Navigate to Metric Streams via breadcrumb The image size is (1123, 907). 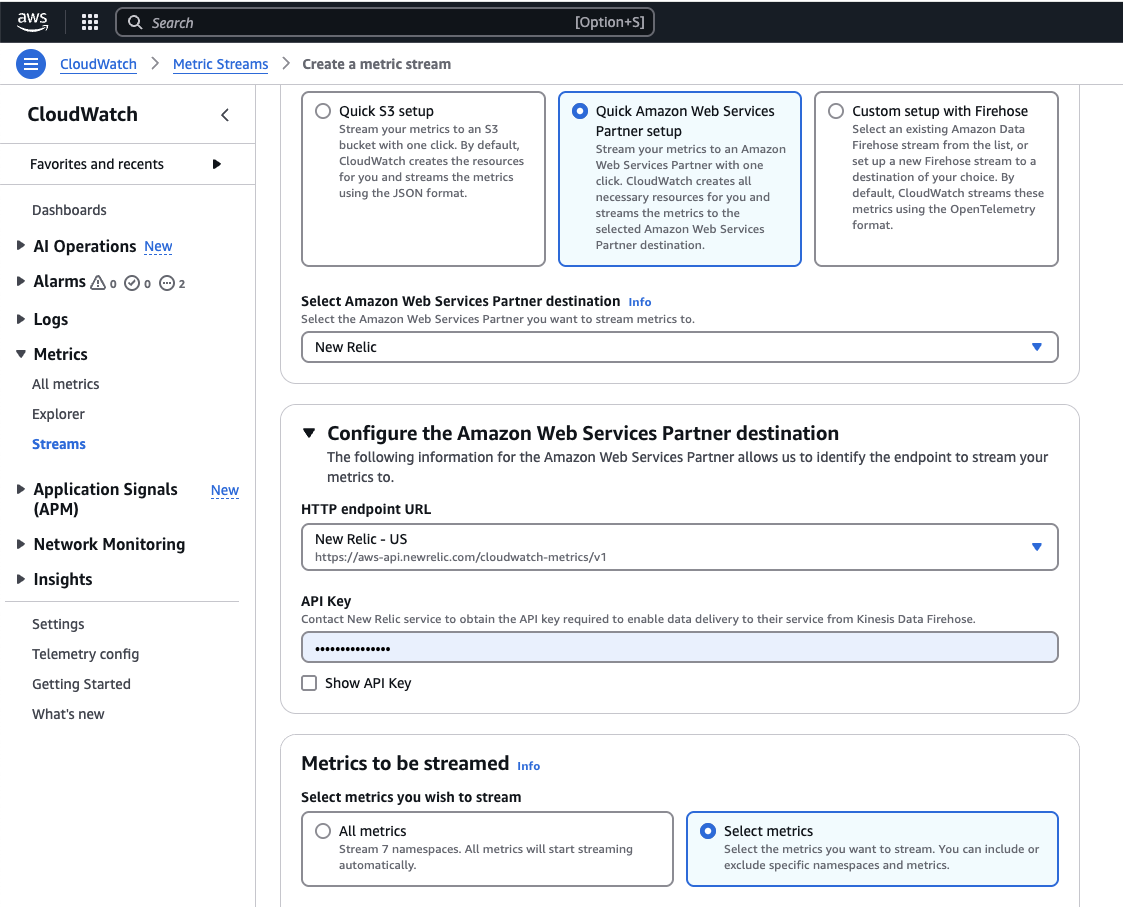click(220, 63)
